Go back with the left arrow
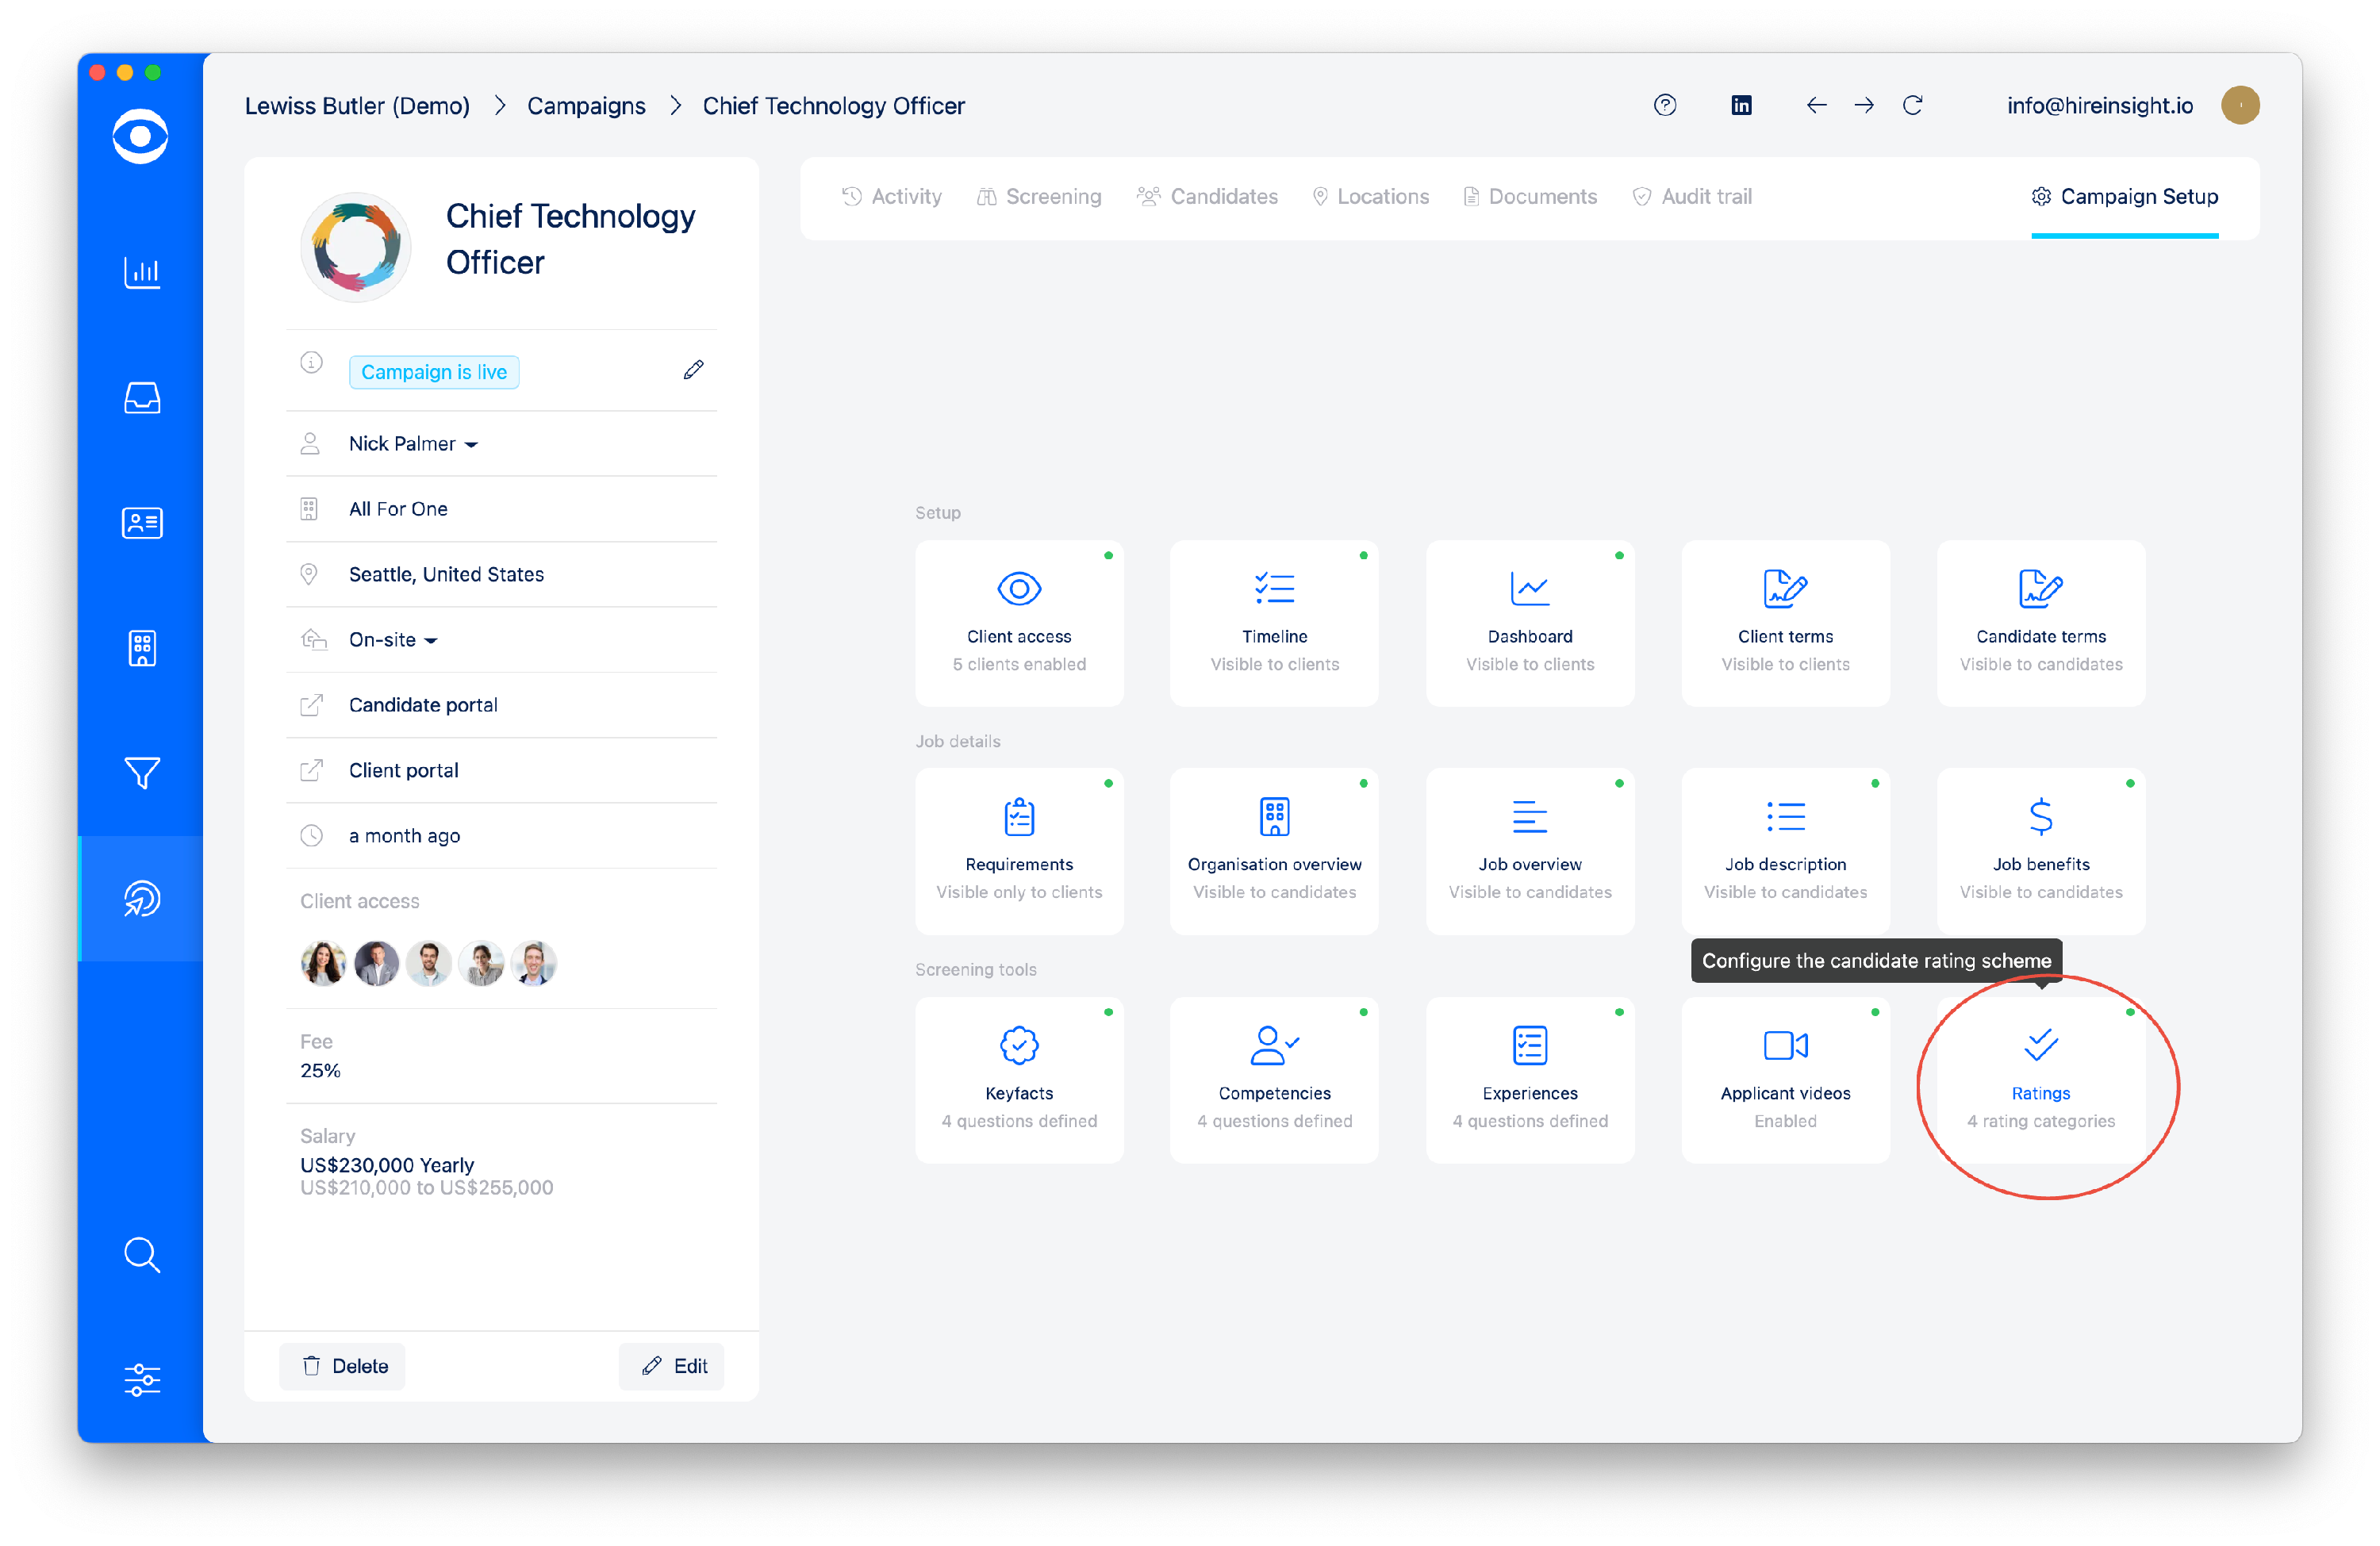 tap(1816, 105)
